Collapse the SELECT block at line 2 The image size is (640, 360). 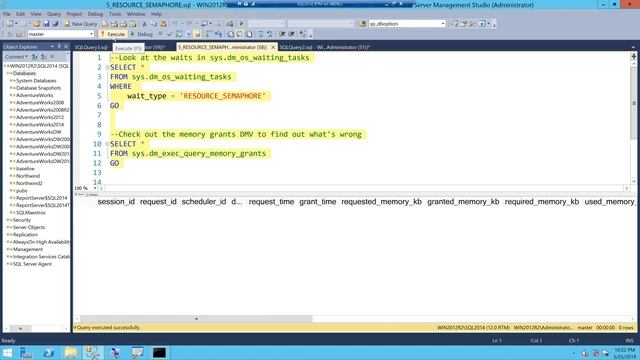(107, 67)
